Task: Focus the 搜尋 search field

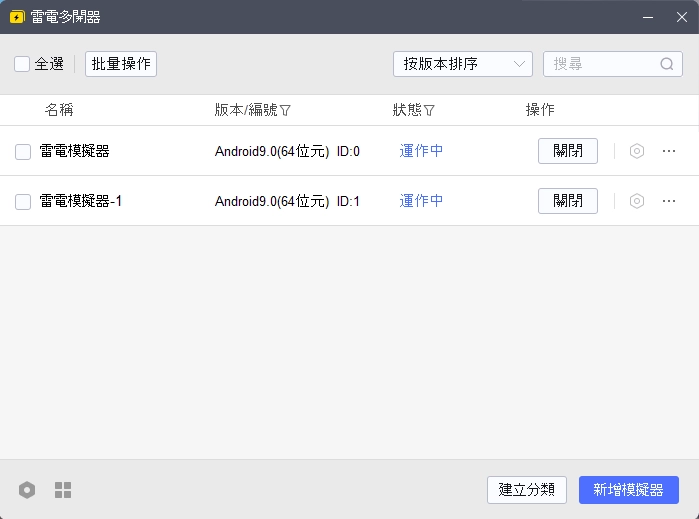Action: pyautogui.click(x=613, y=64)
